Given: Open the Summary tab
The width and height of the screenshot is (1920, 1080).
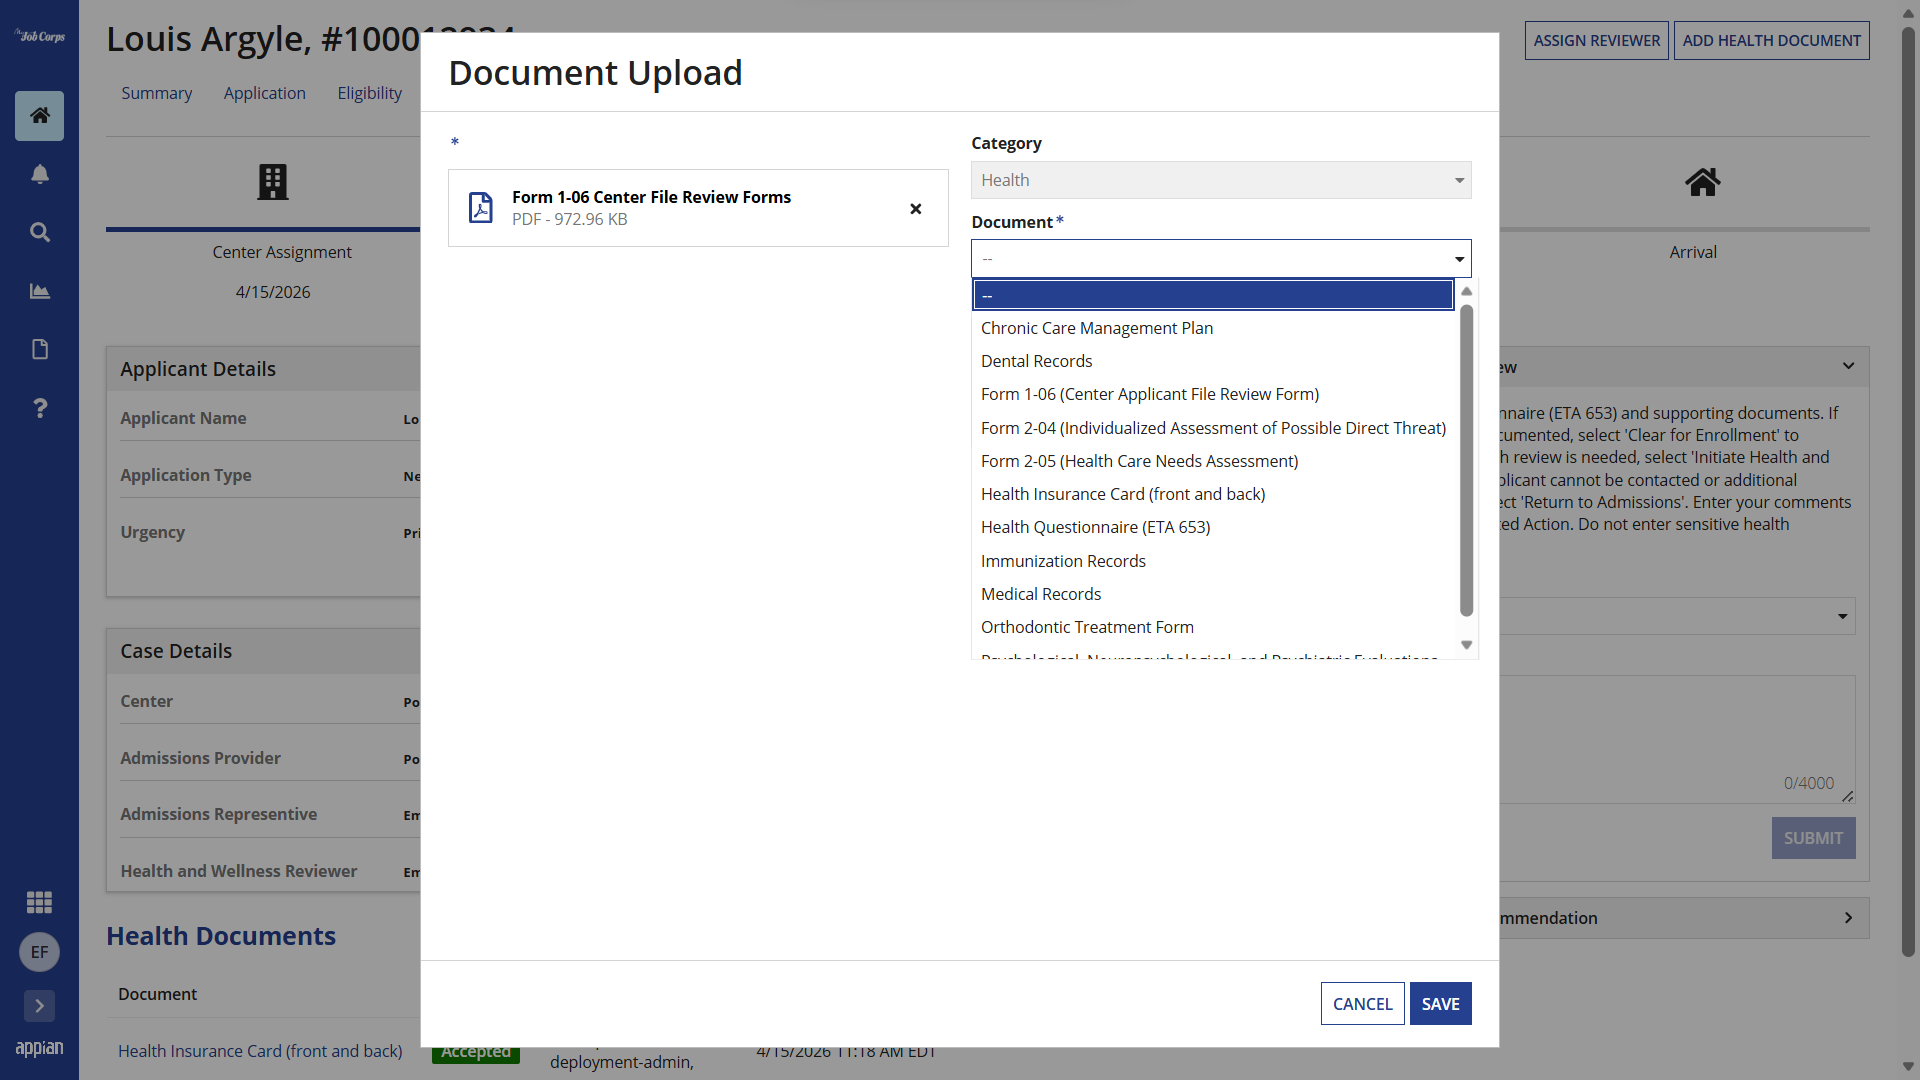Looking at the screenshot, I should point(157,93).
